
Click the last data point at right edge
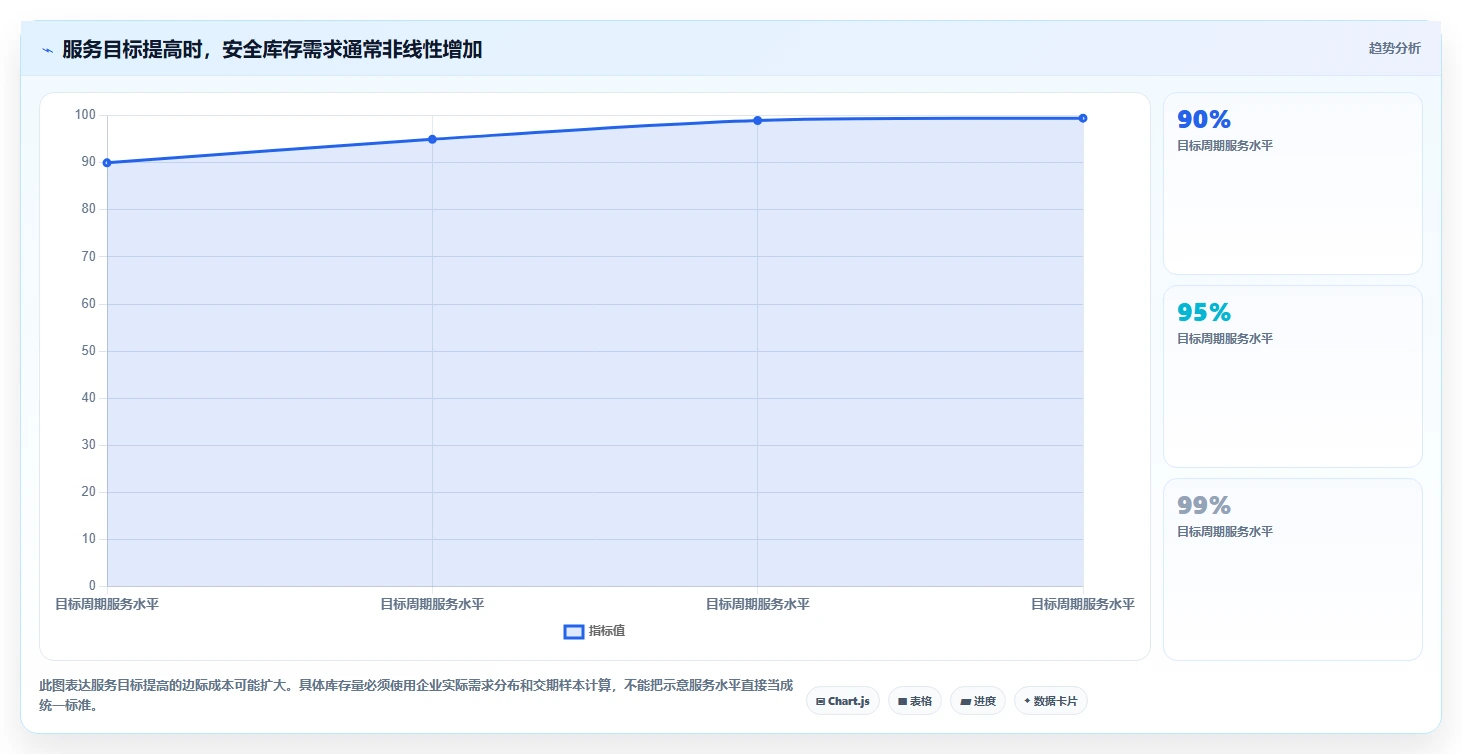pyautogui.click(x=1083, y=118)
